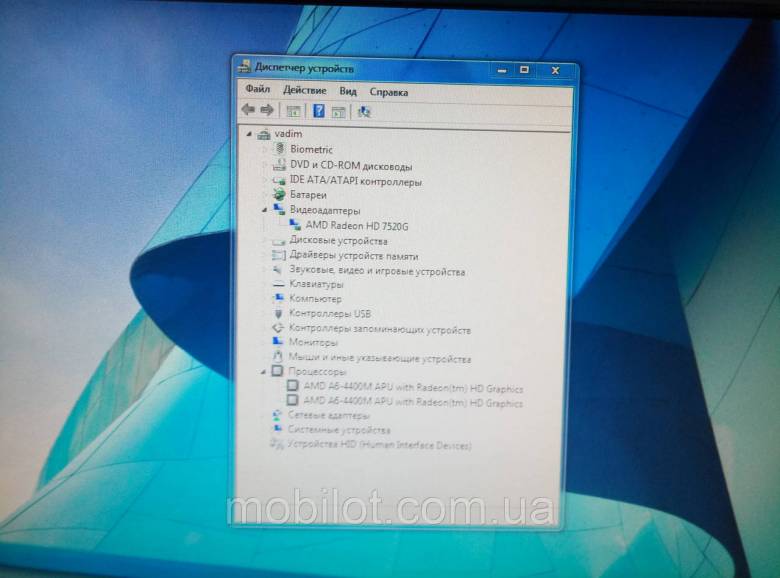Click the Мониторы monitor icon

point(278,342)
